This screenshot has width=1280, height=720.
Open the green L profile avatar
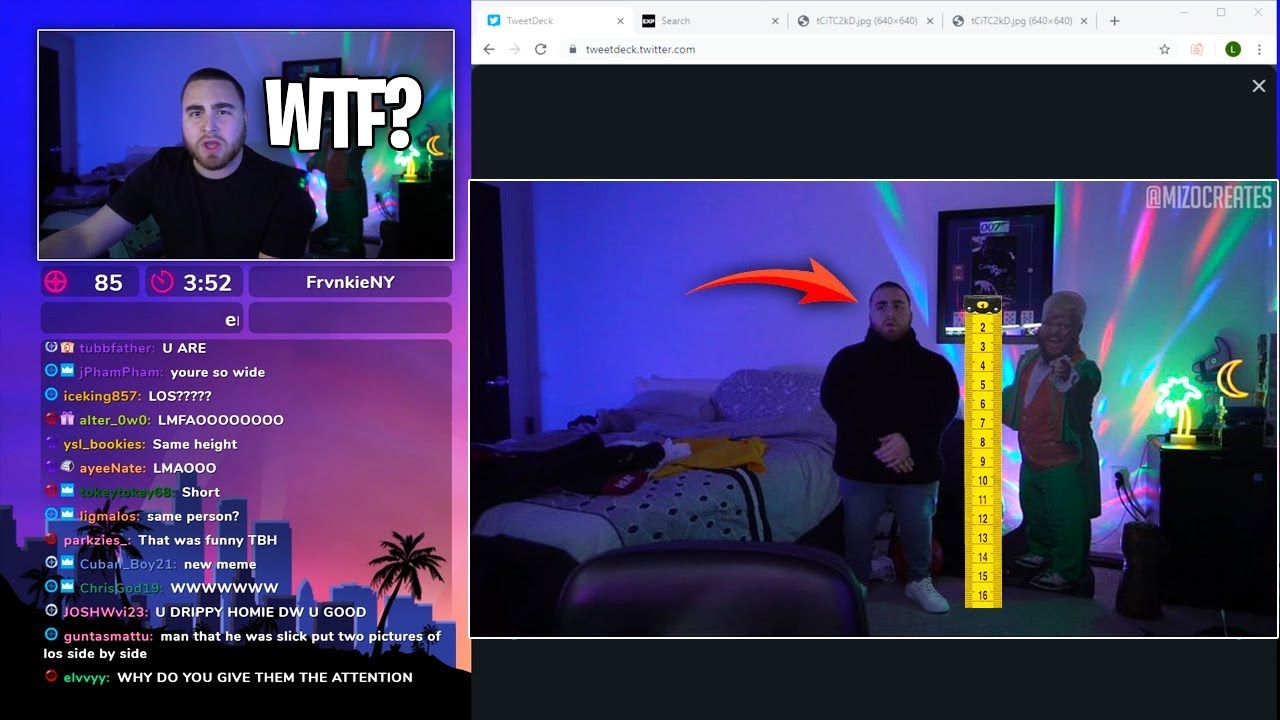1233,49
